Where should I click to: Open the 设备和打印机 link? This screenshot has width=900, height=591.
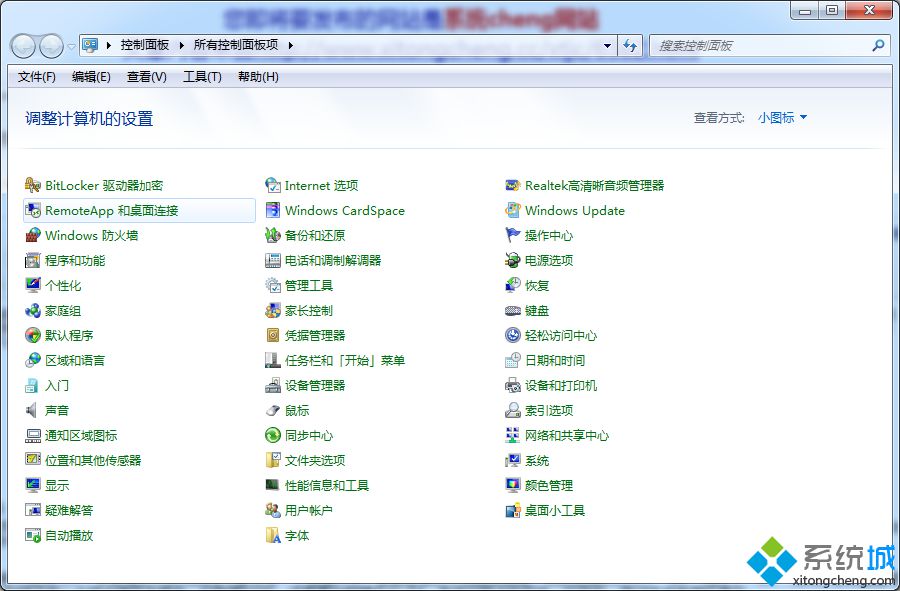click(561, 386)
